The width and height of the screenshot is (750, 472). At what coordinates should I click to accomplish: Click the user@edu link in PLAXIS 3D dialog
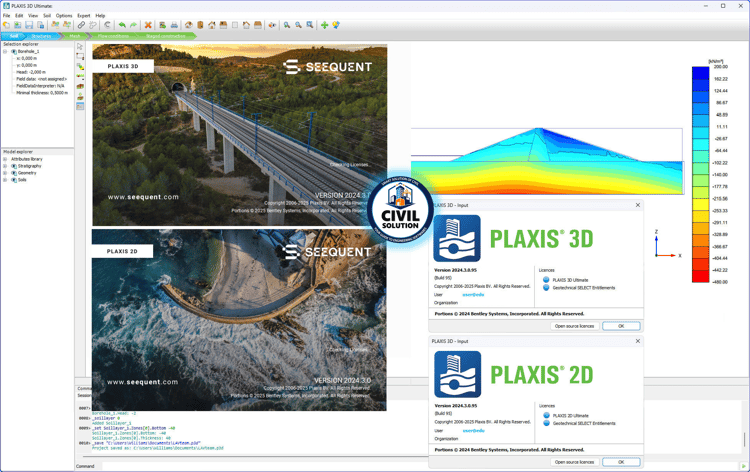(473, 295)
